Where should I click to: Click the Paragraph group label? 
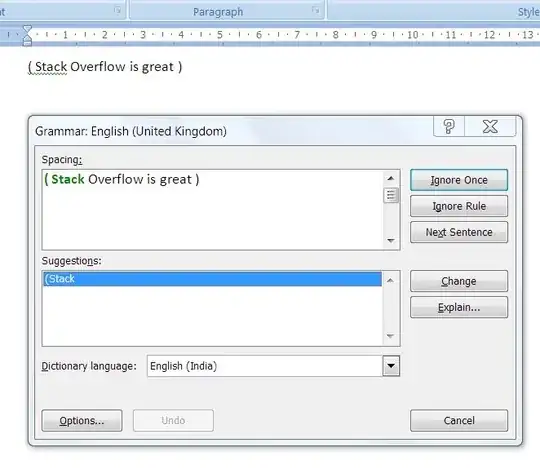218,12
